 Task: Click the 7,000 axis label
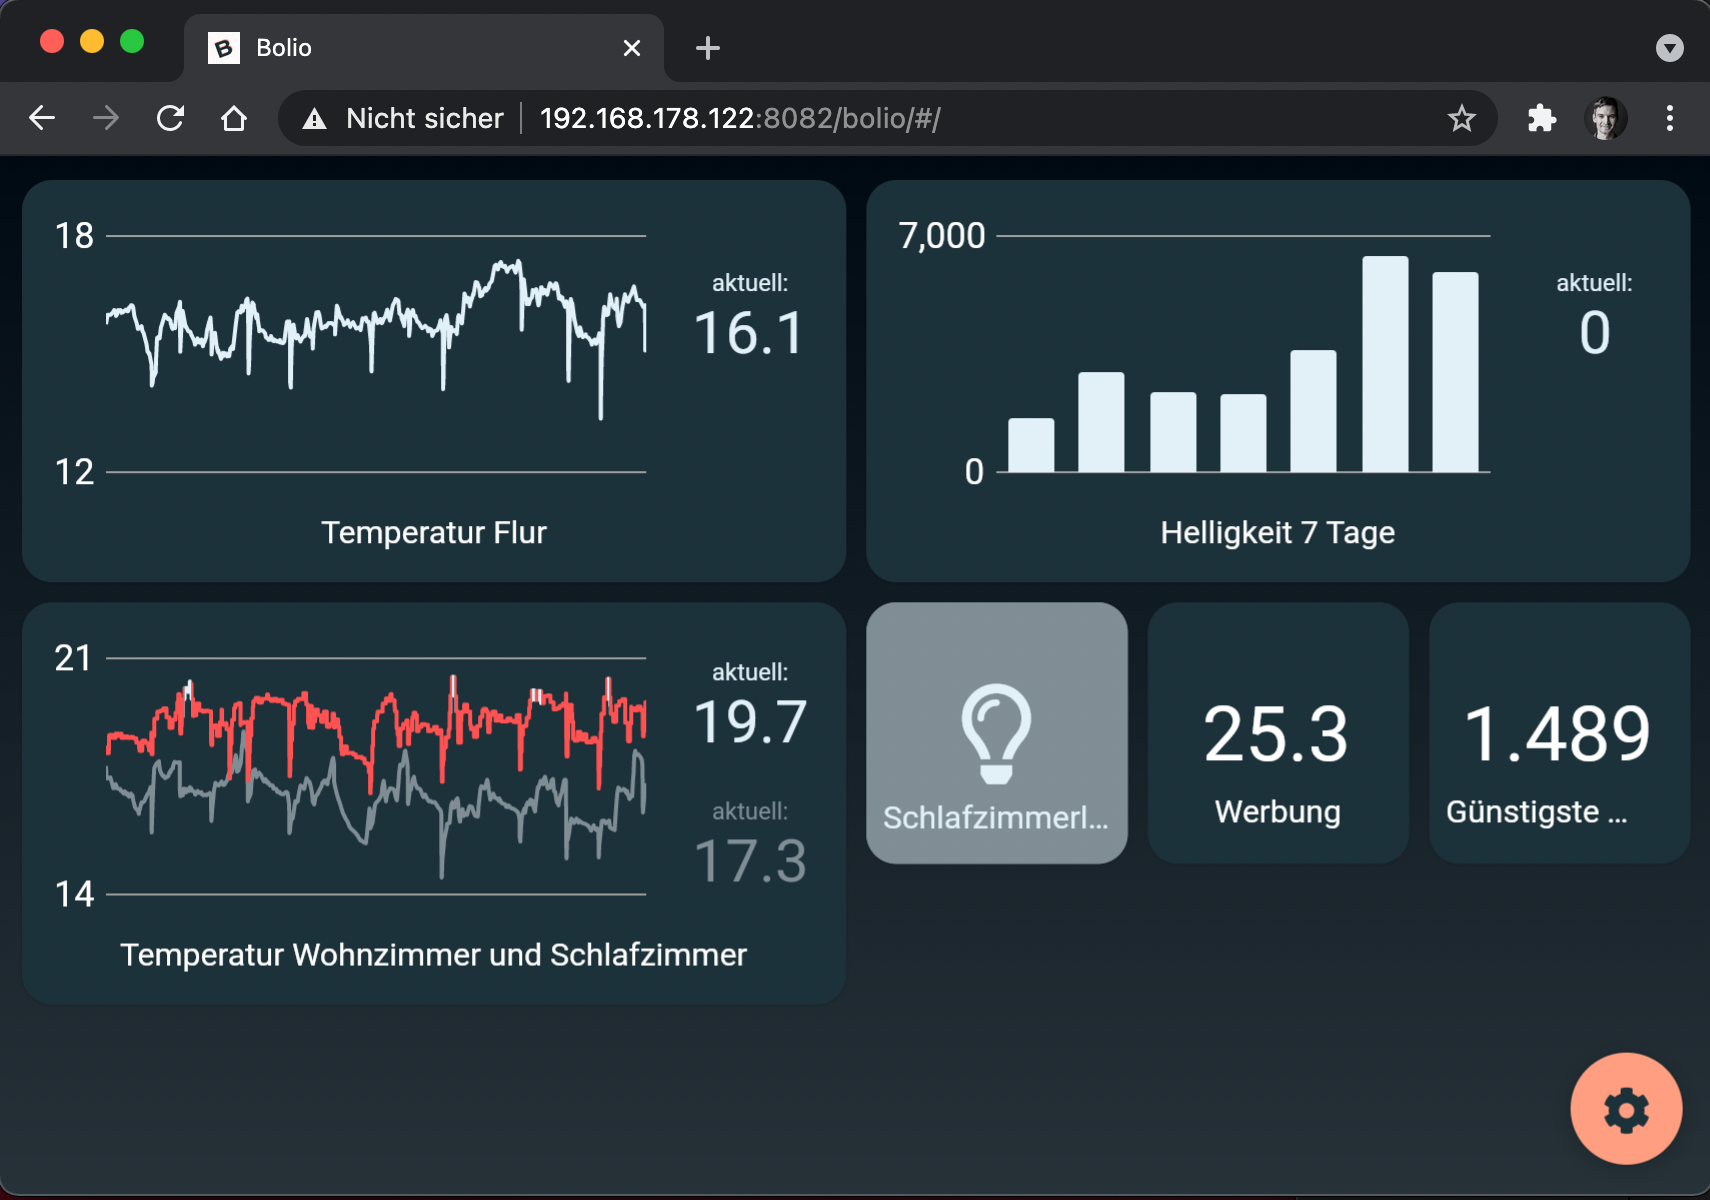point(942,236)
